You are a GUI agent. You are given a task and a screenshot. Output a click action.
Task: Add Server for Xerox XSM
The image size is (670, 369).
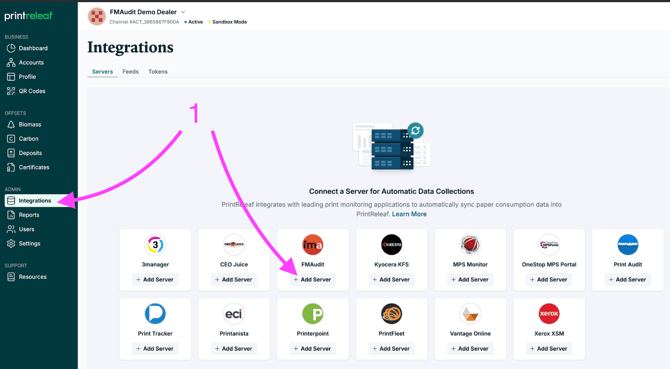pyautogui.click(x=549, y=349)
